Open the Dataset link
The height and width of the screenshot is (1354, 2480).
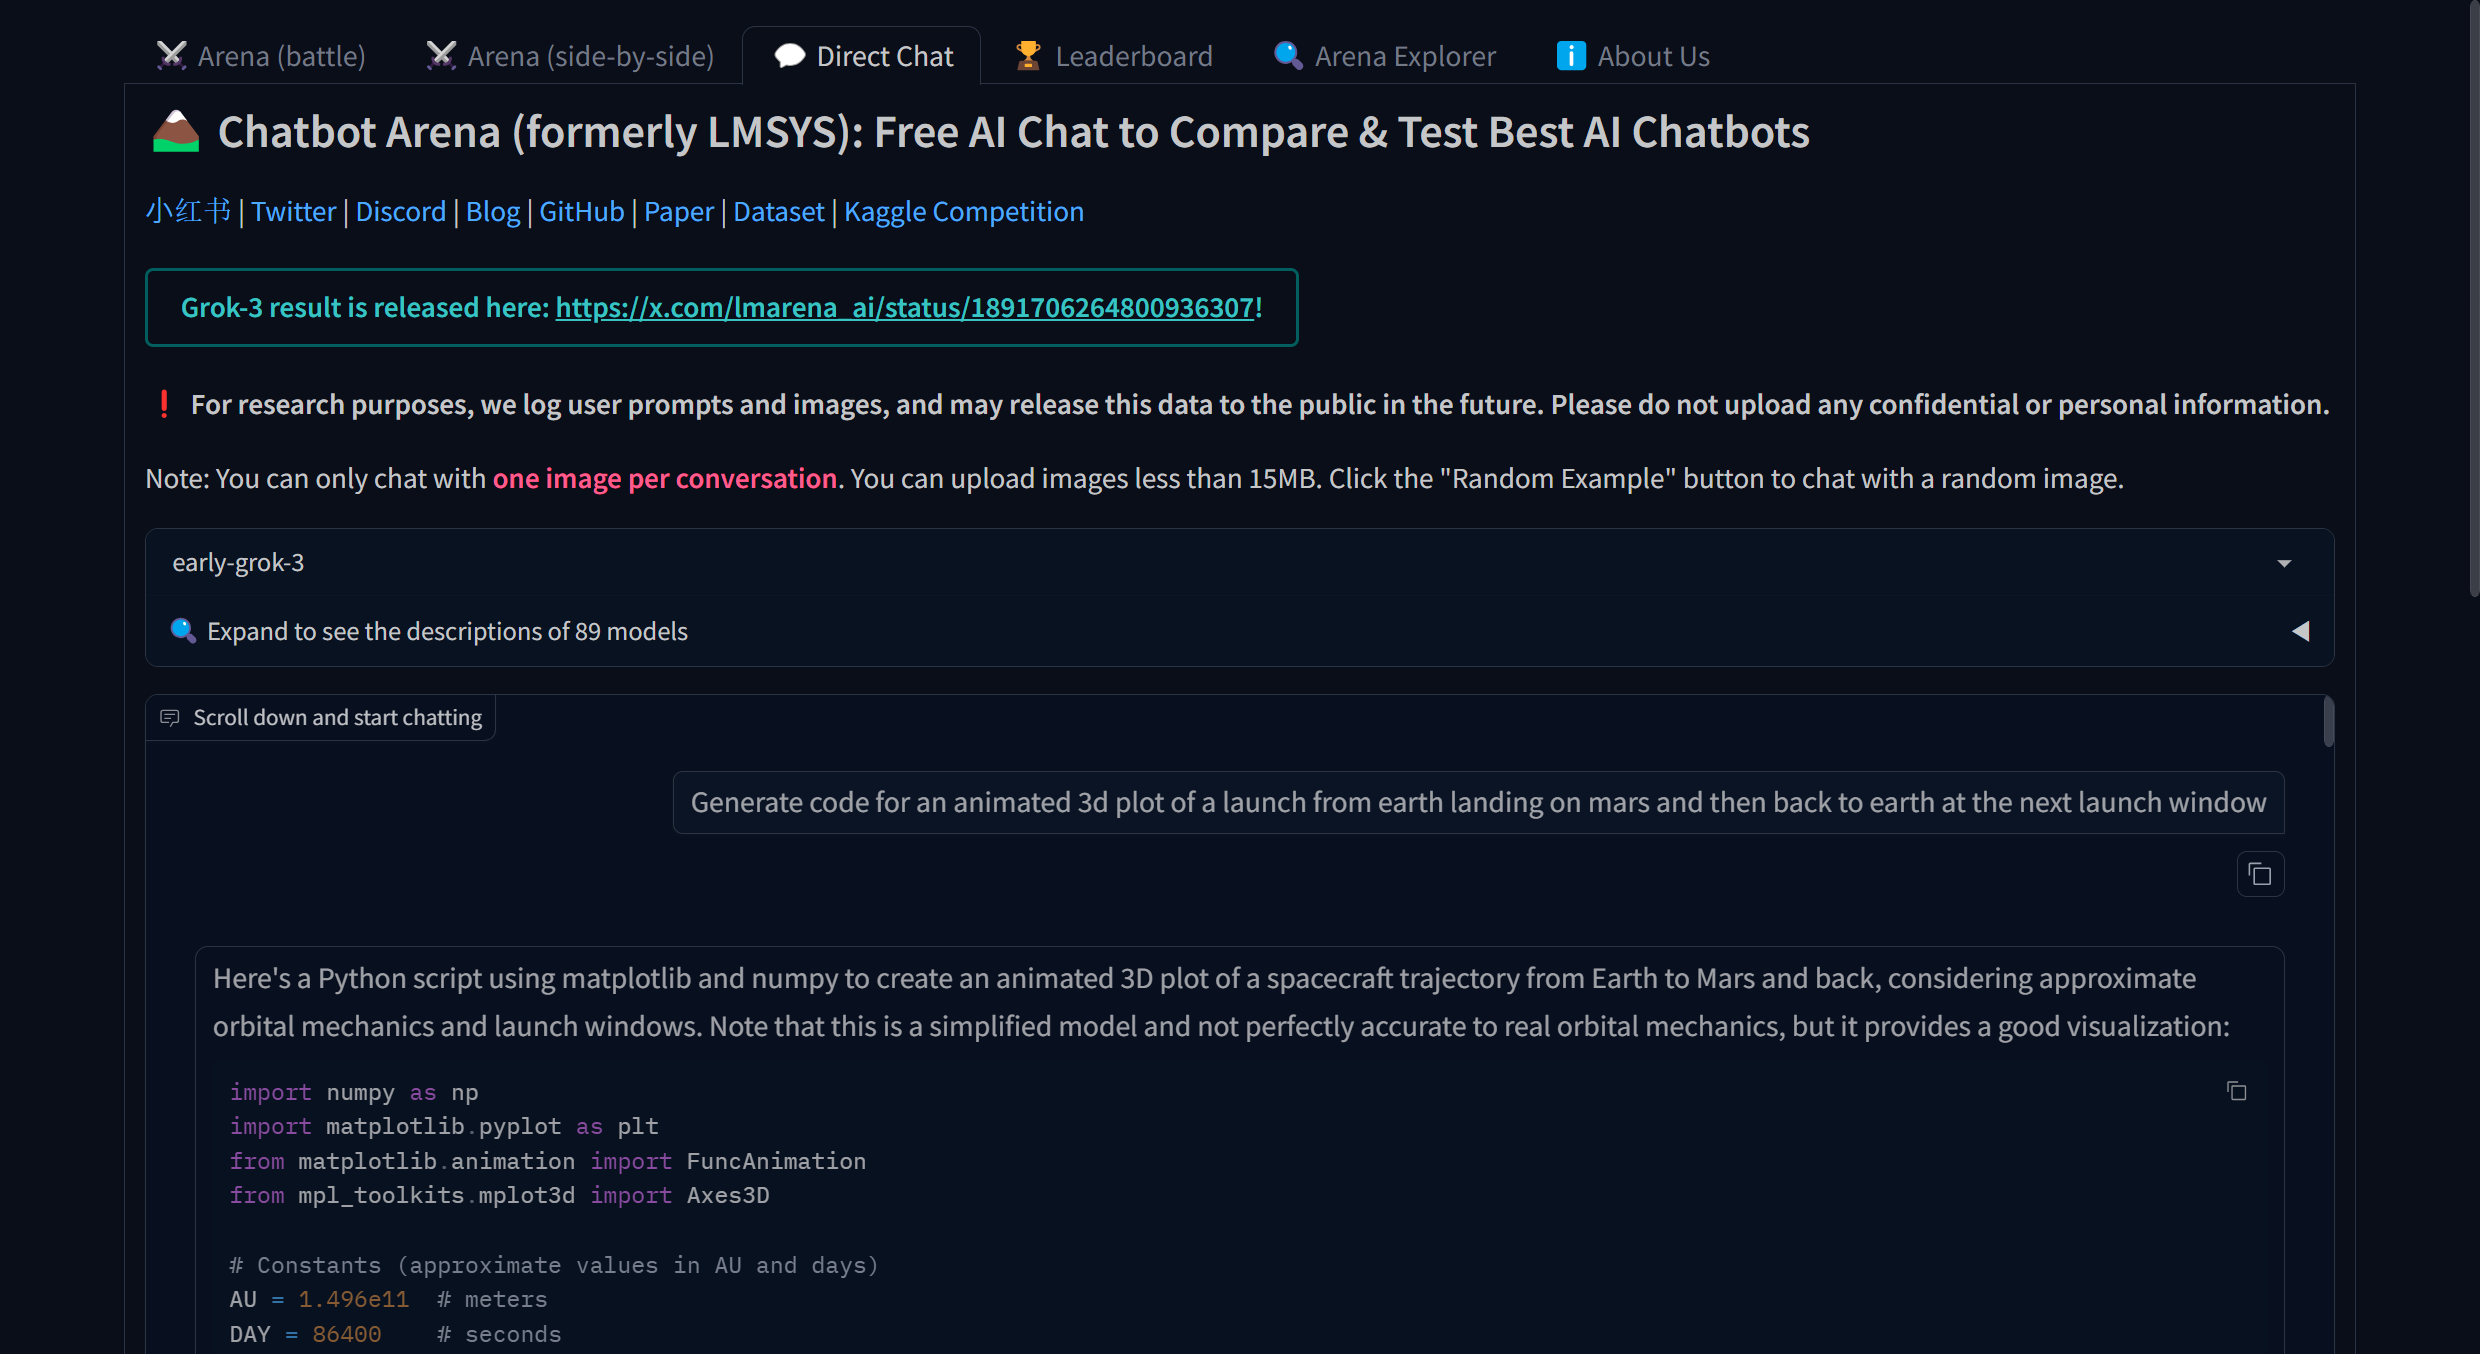coord(778,211)
